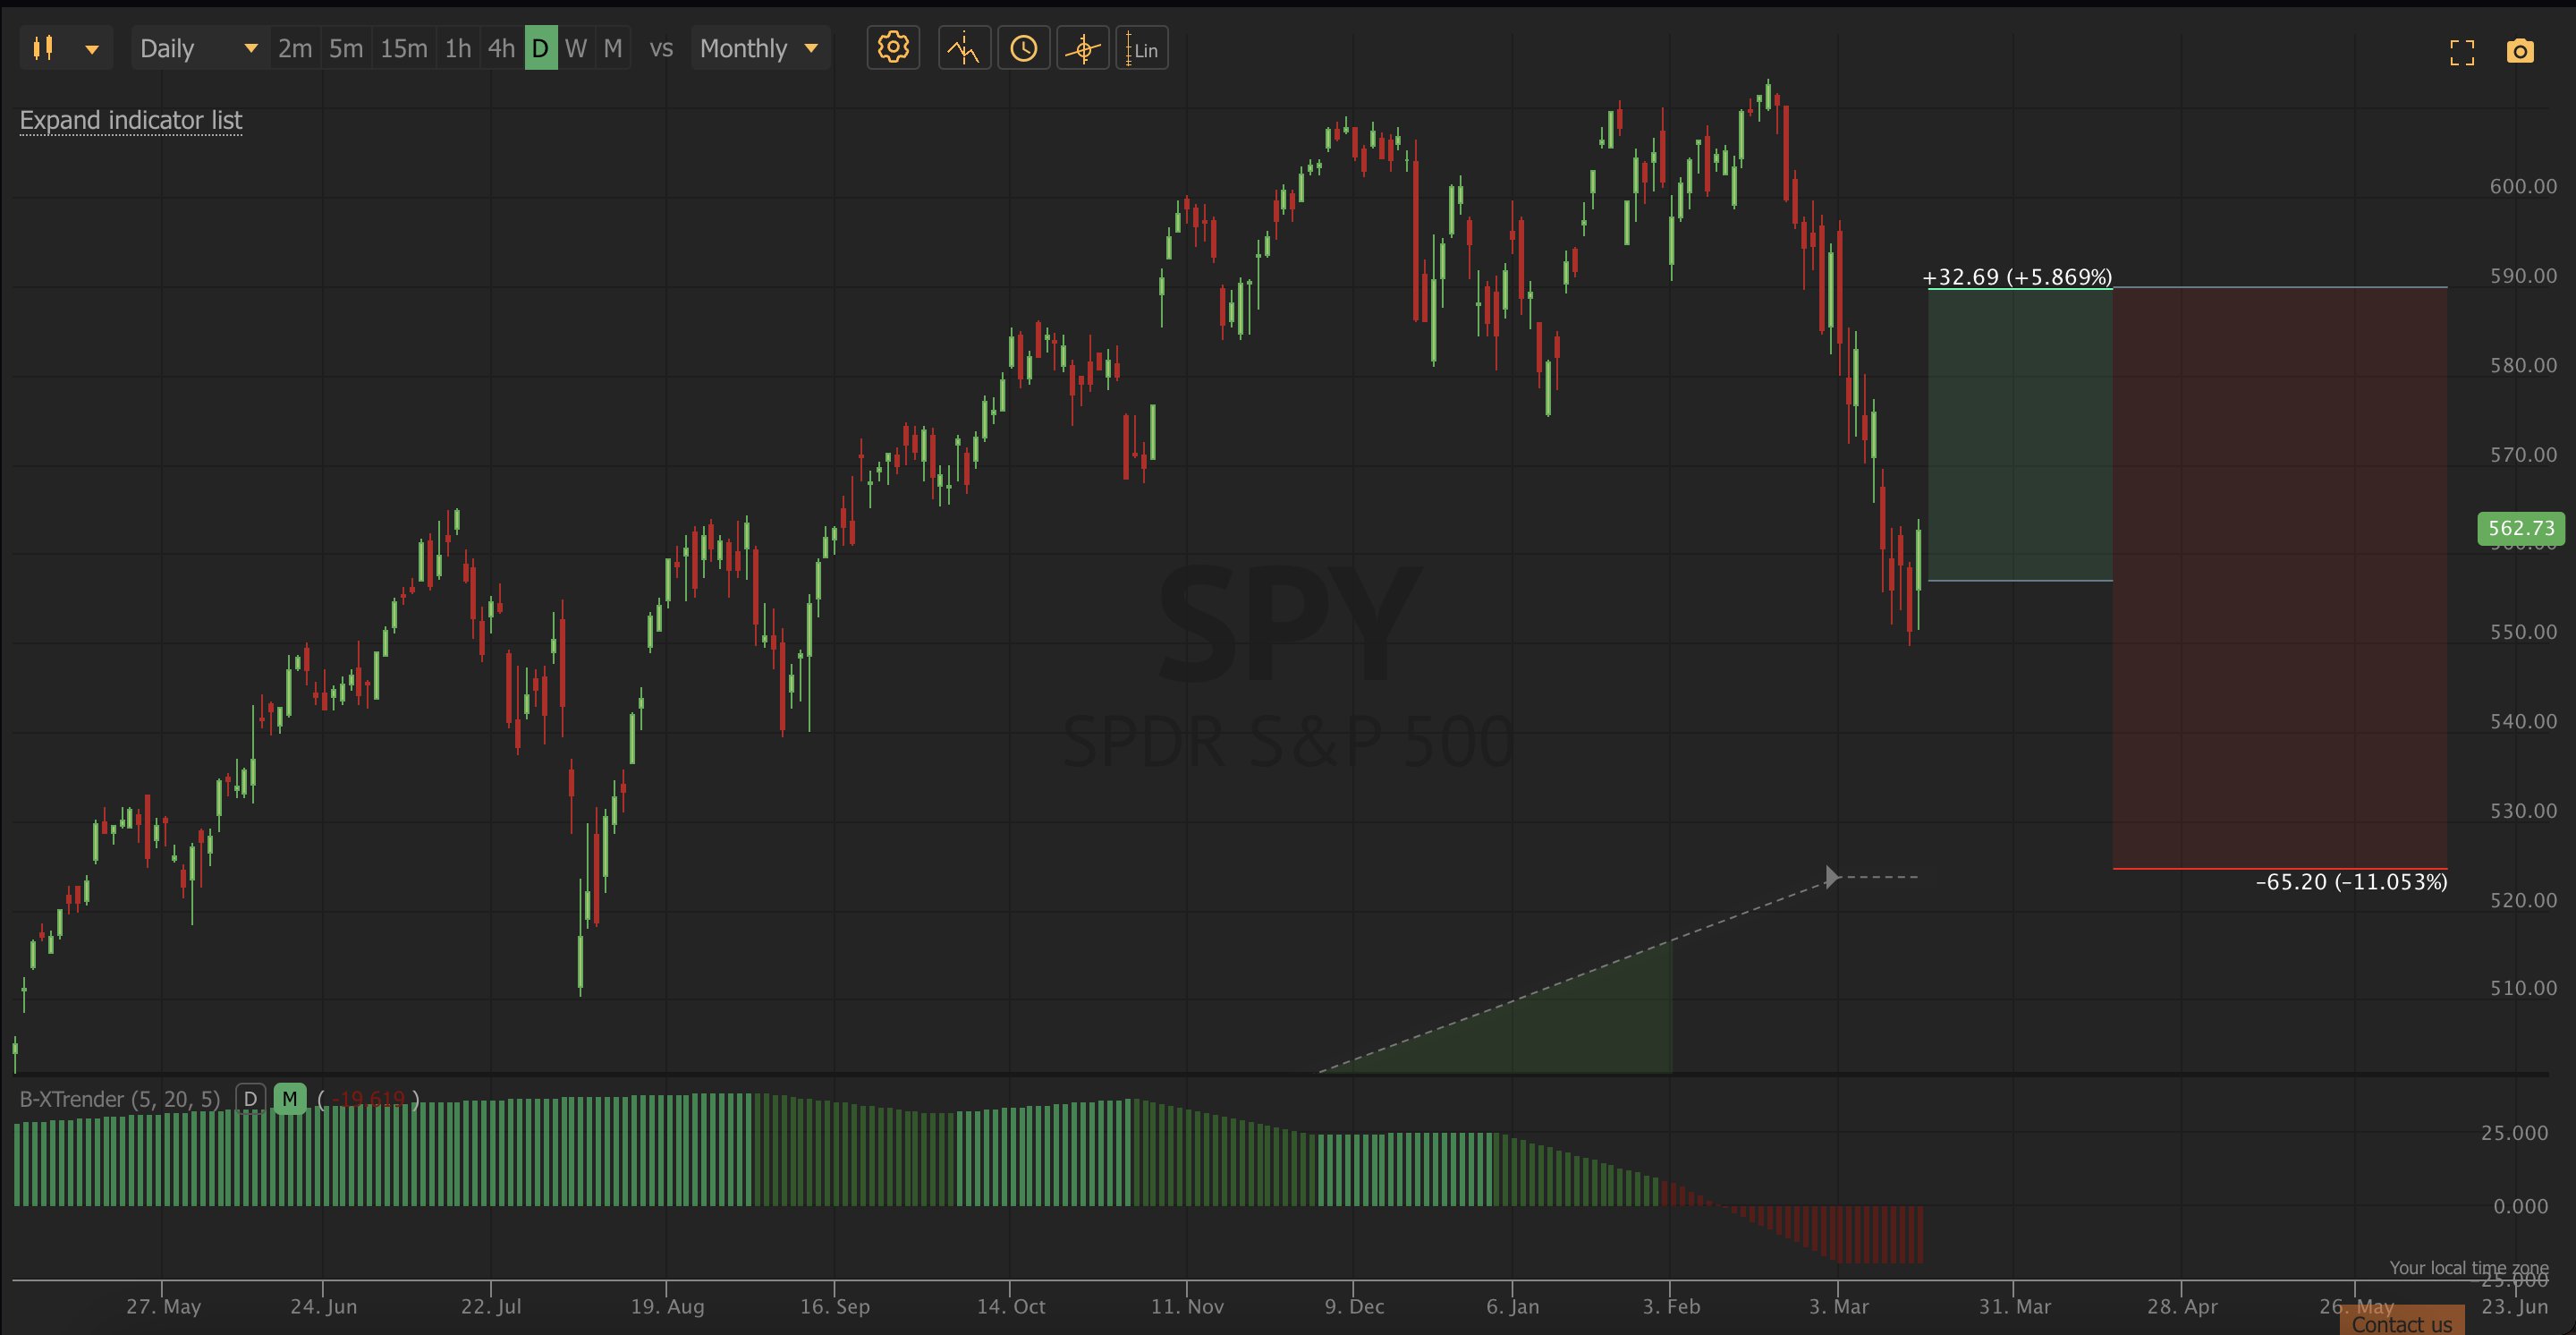
Task: Switch to the 15m interval
Action: [403, 48]
